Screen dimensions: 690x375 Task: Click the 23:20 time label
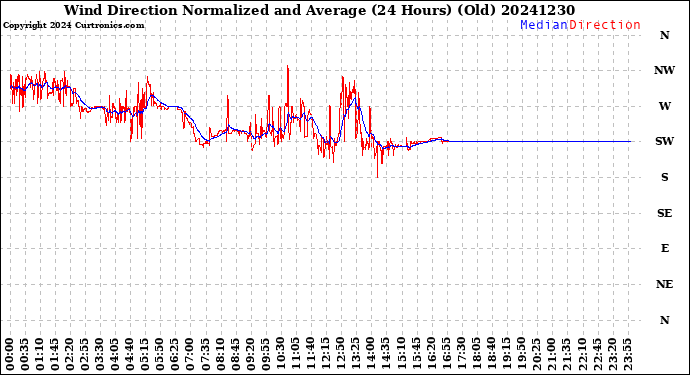point(612,354)
